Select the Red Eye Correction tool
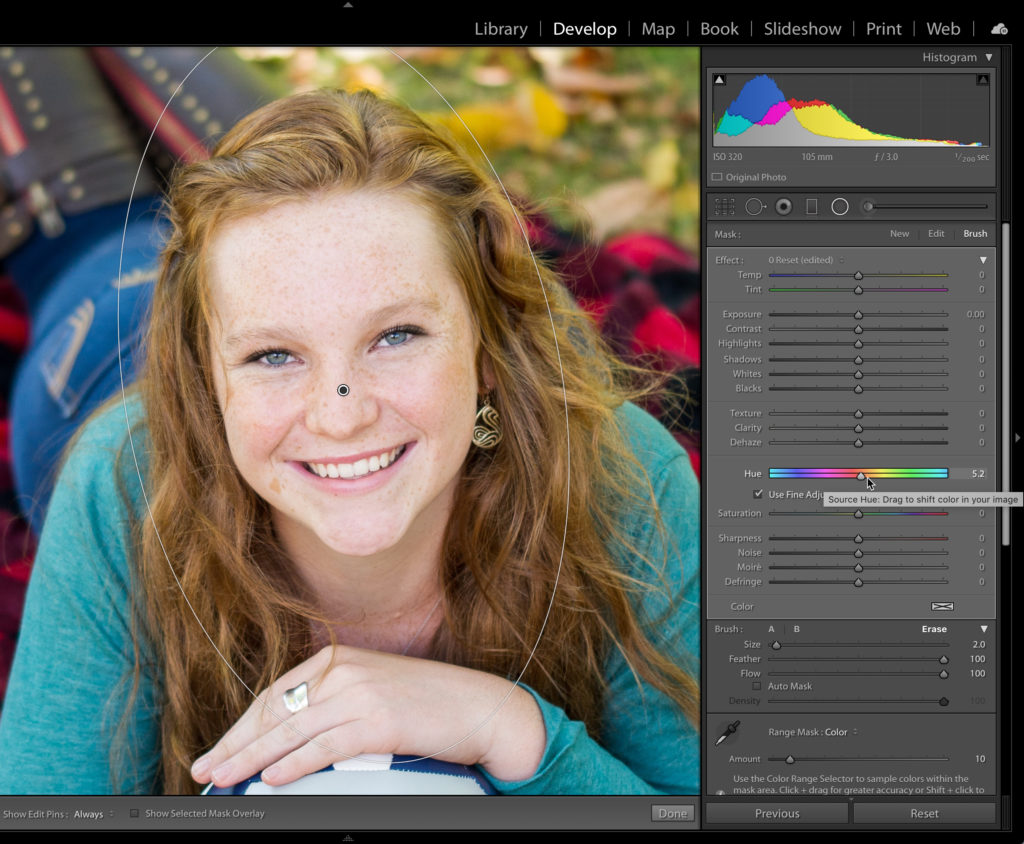1024x844 pixels. tap(784, 207)
